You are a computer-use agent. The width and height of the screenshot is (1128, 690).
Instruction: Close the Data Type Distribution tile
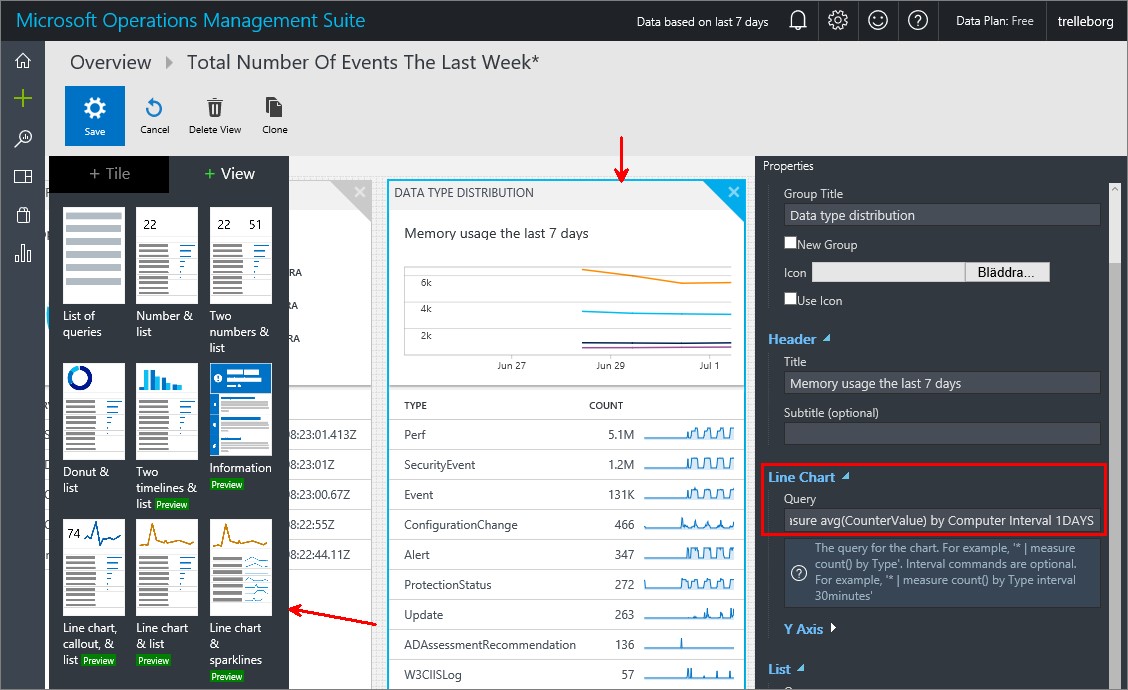[733, 192]
